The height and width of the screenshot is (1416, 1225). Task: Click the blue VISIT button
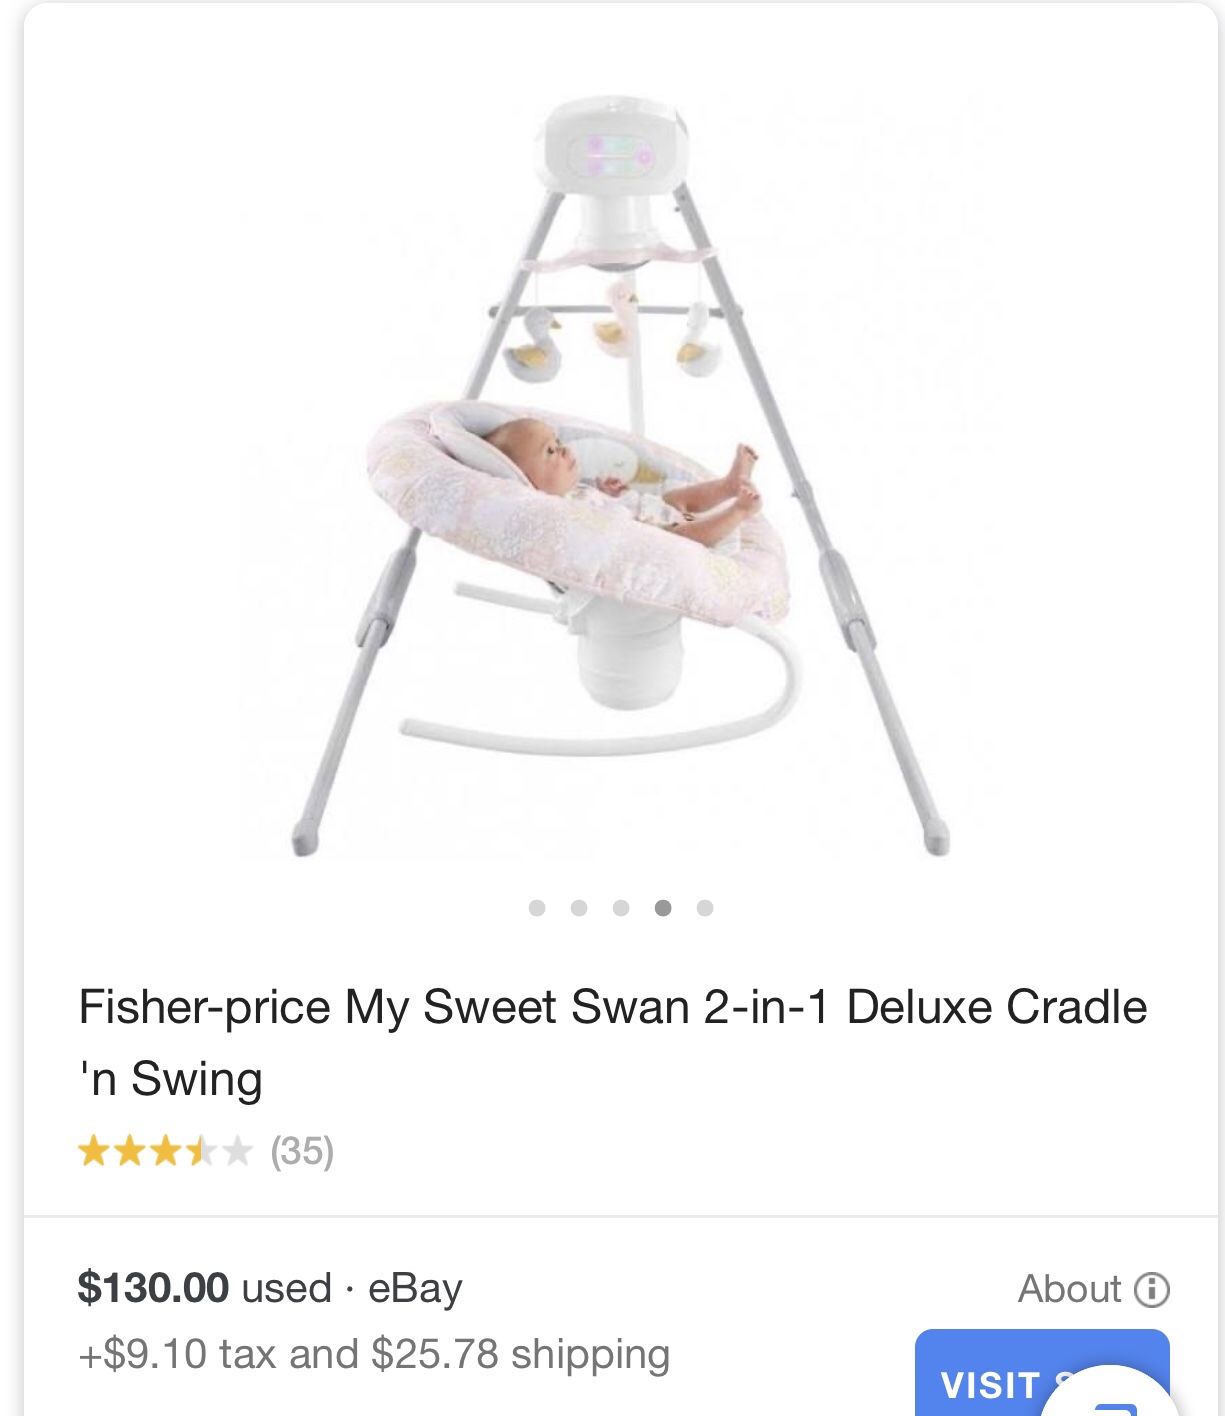click(990, 1383)
